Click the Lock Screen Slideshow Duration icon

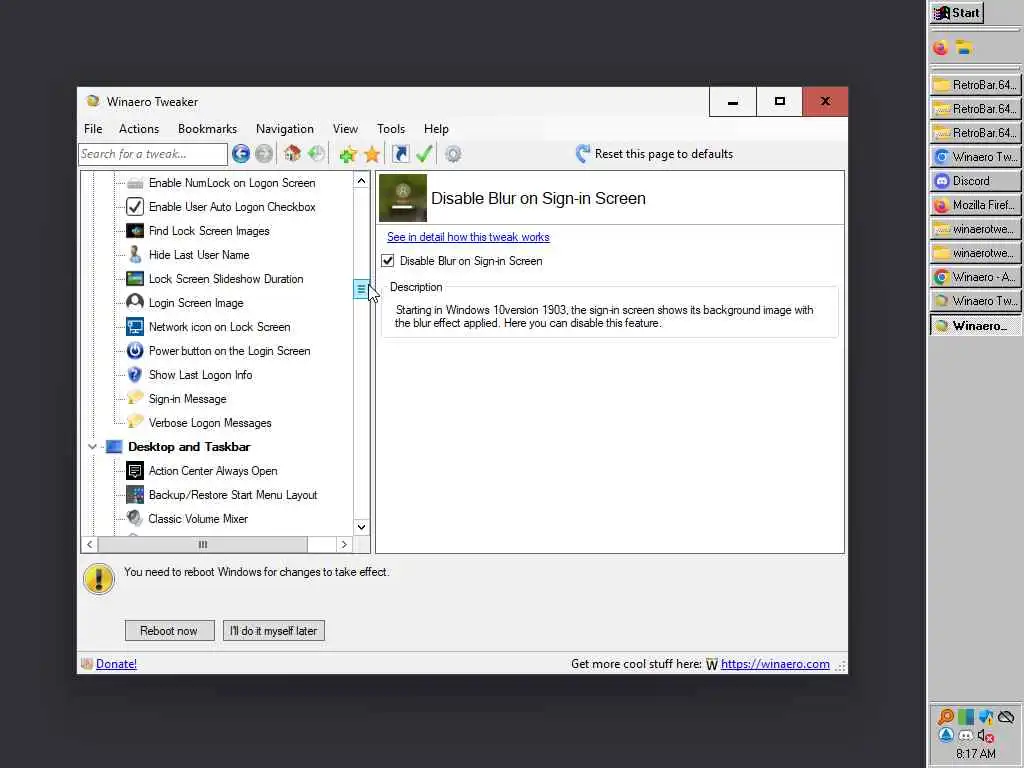[135, 279]
